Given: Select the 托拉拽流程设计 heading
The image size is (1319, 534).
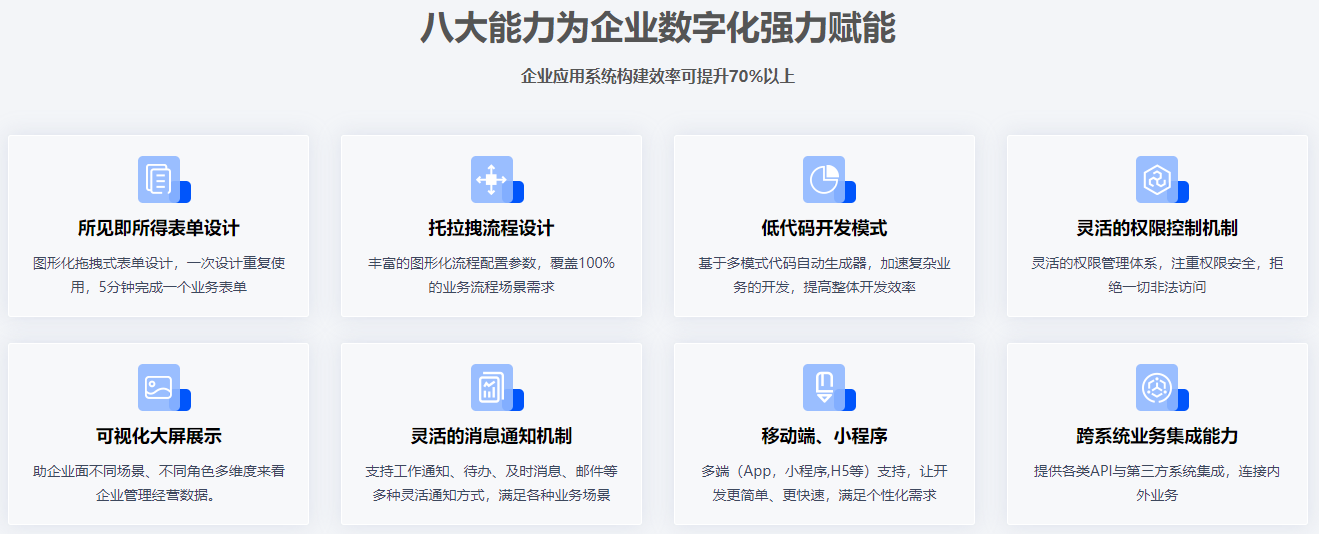Looking at the screenshot, I should click(491, 229).
